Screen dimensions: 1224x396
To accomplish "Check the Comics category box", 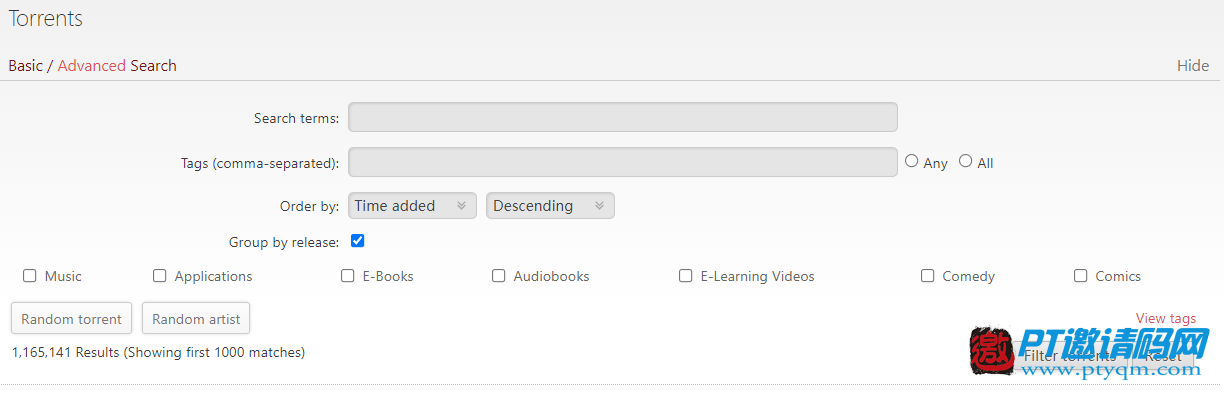I will pyautogui.click(x=1081, y=276).
